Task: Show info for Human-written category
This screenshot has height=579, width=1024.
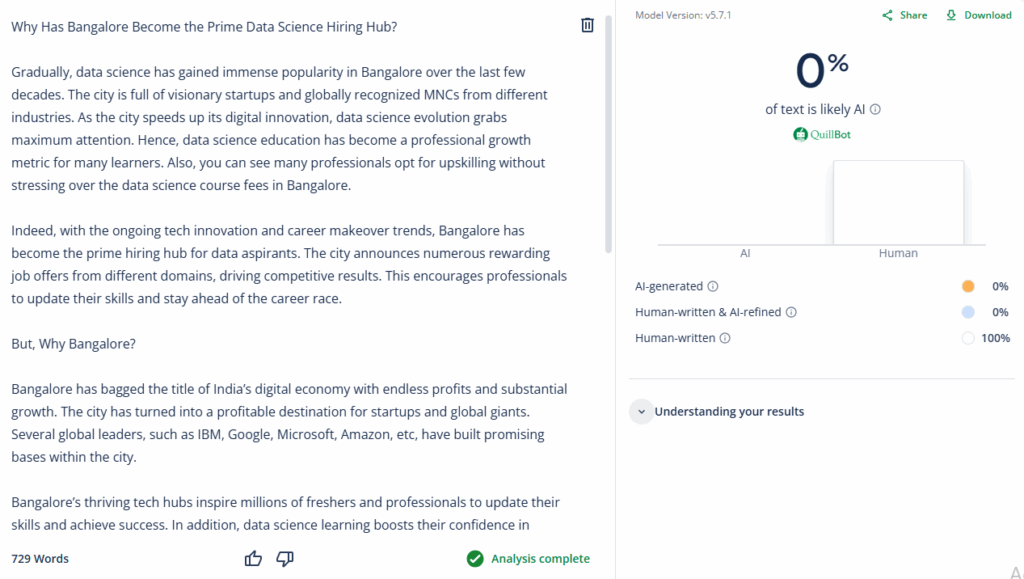Action: tap(725, 338)
